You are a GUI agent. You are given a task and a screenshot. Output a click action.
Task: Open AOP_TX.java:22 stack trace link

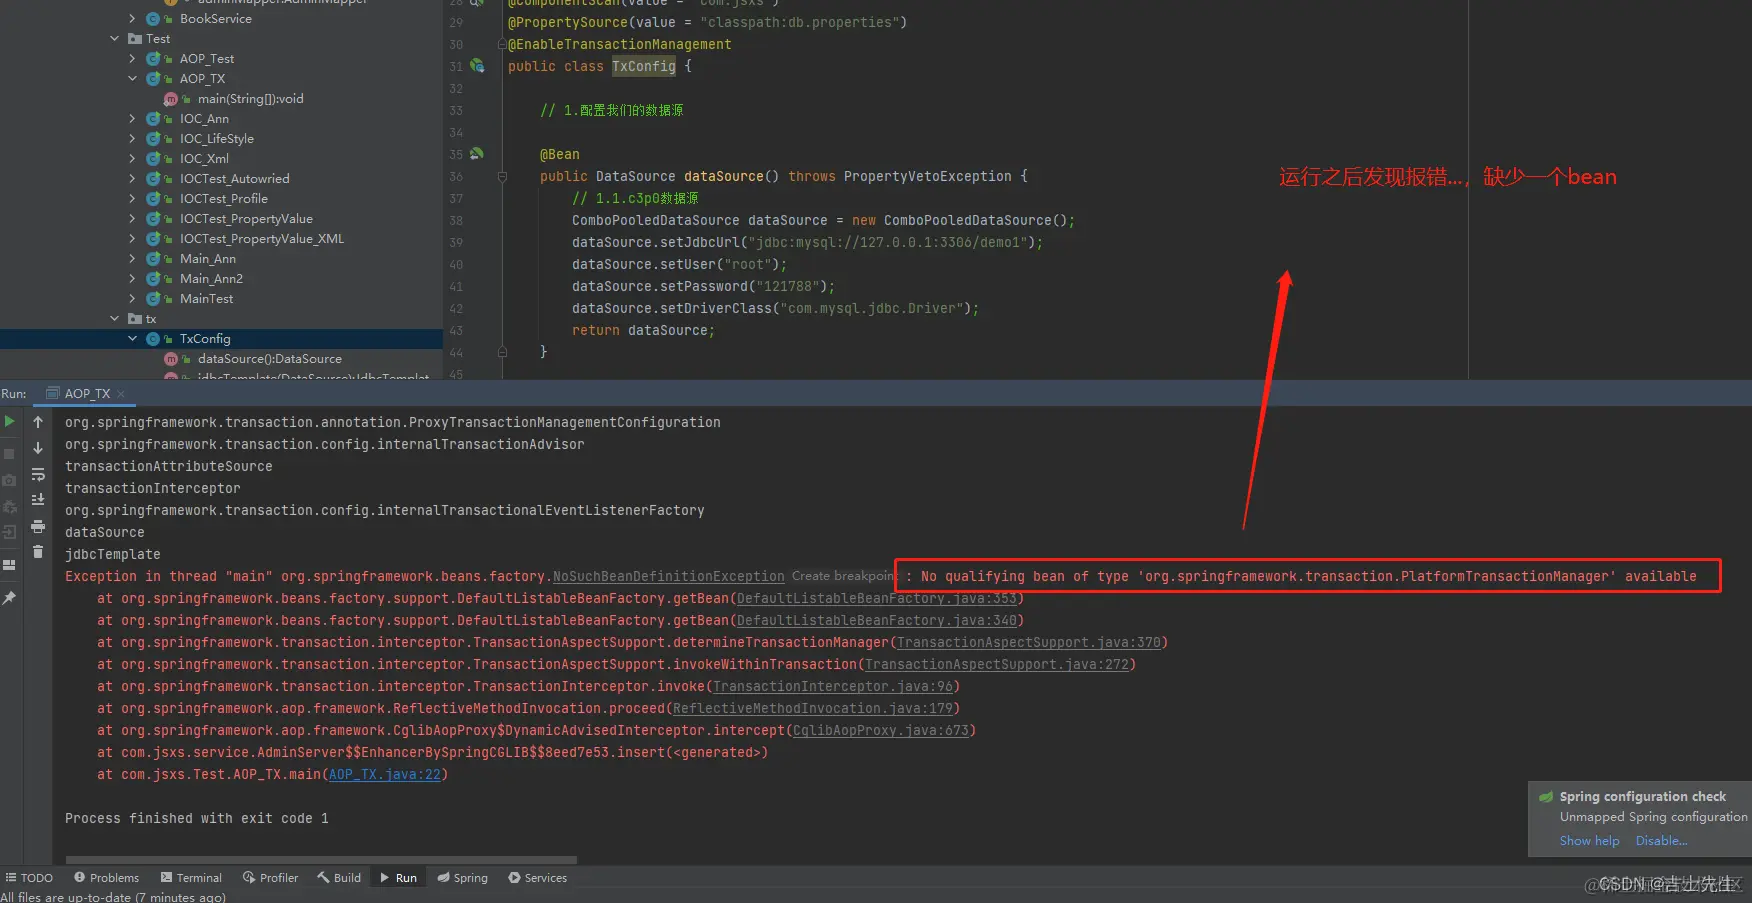pyautogui.click(x=385, y=775)
